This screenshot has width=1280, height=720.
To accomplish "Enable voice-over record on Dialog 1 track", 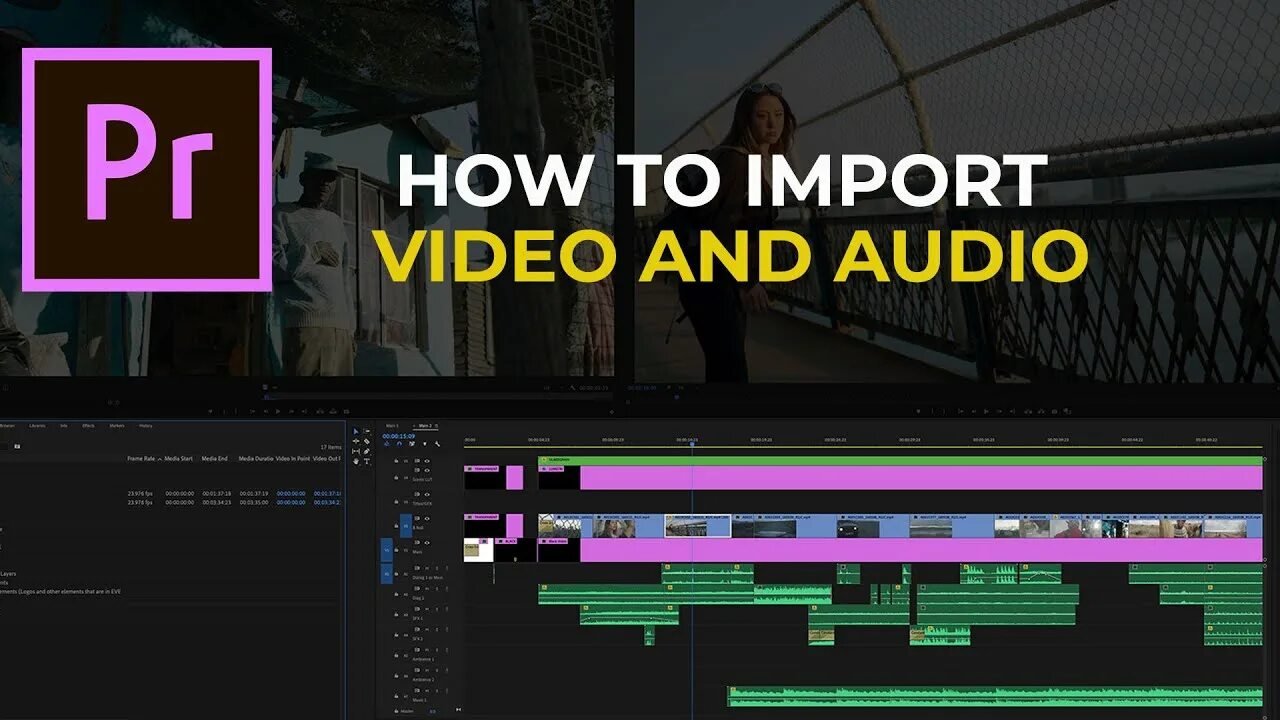I will pos(446,567).
